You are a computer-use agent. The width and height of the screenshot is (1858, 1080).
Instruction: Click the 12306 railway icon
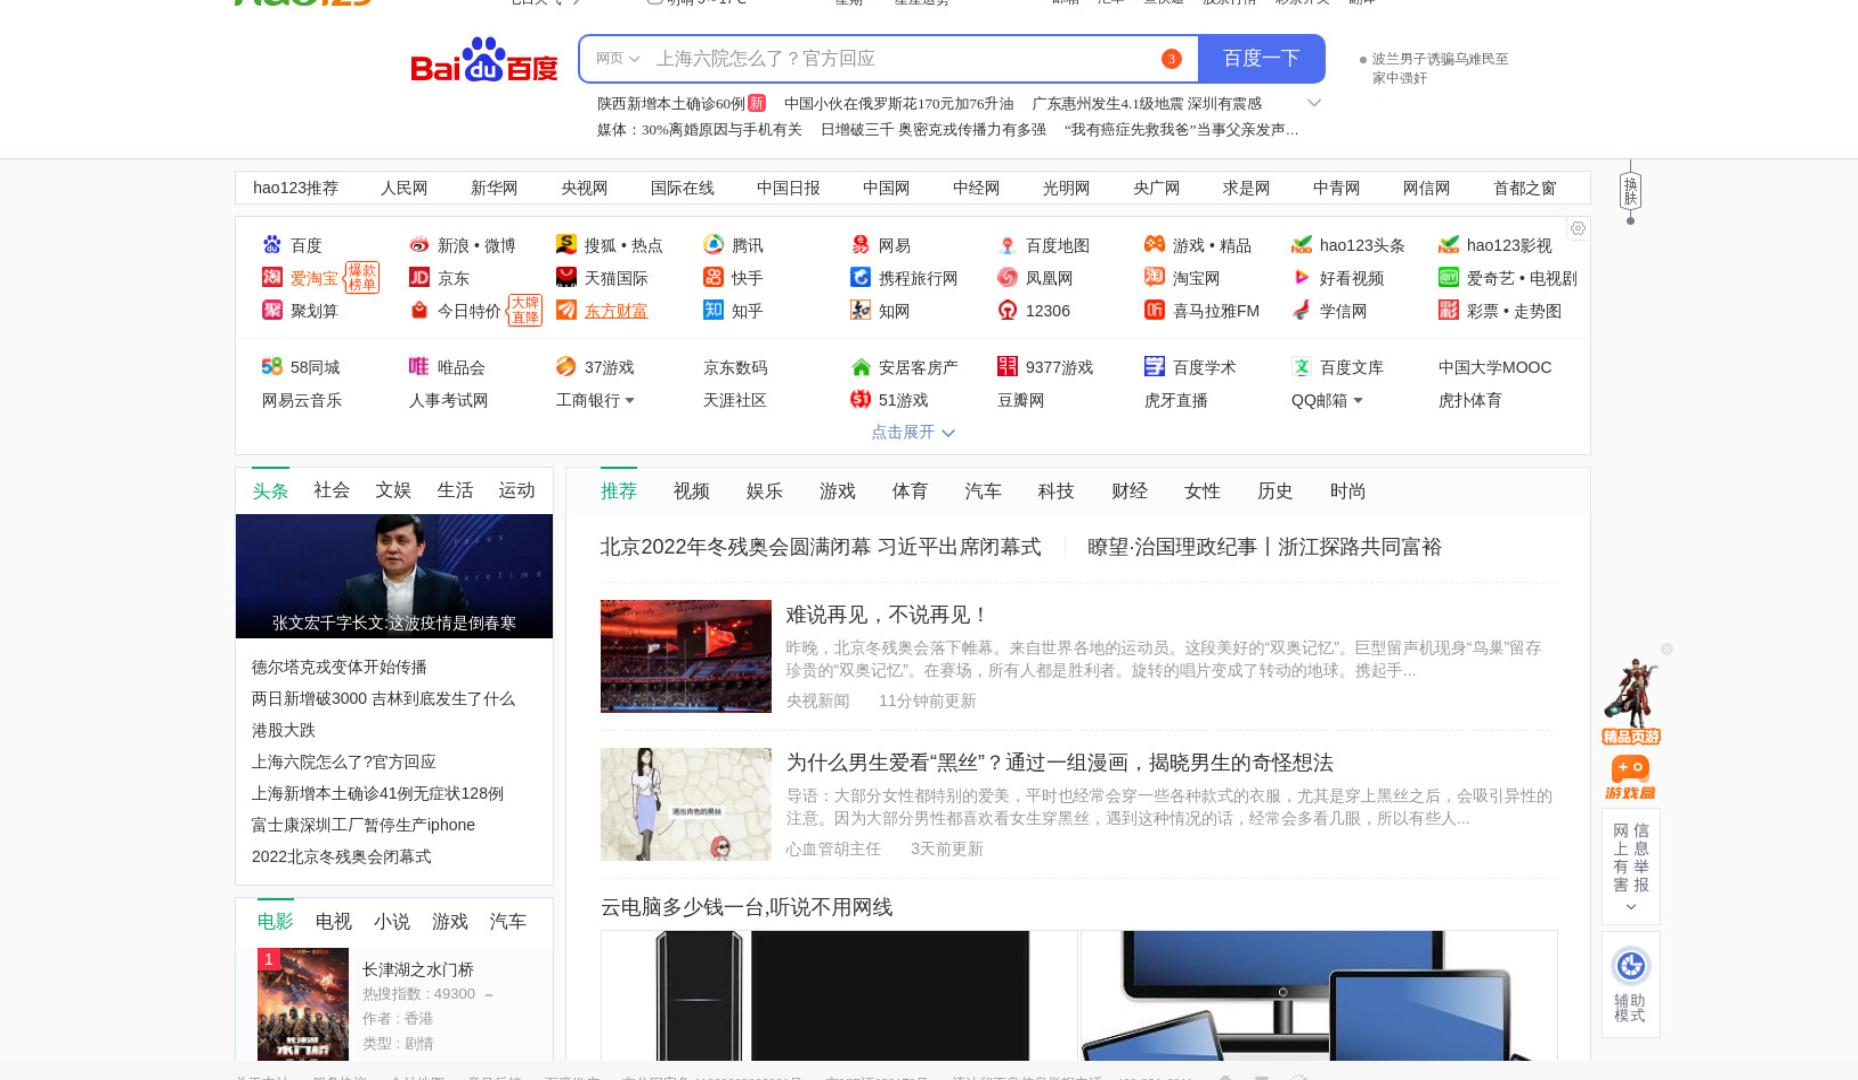[1007, 311]
